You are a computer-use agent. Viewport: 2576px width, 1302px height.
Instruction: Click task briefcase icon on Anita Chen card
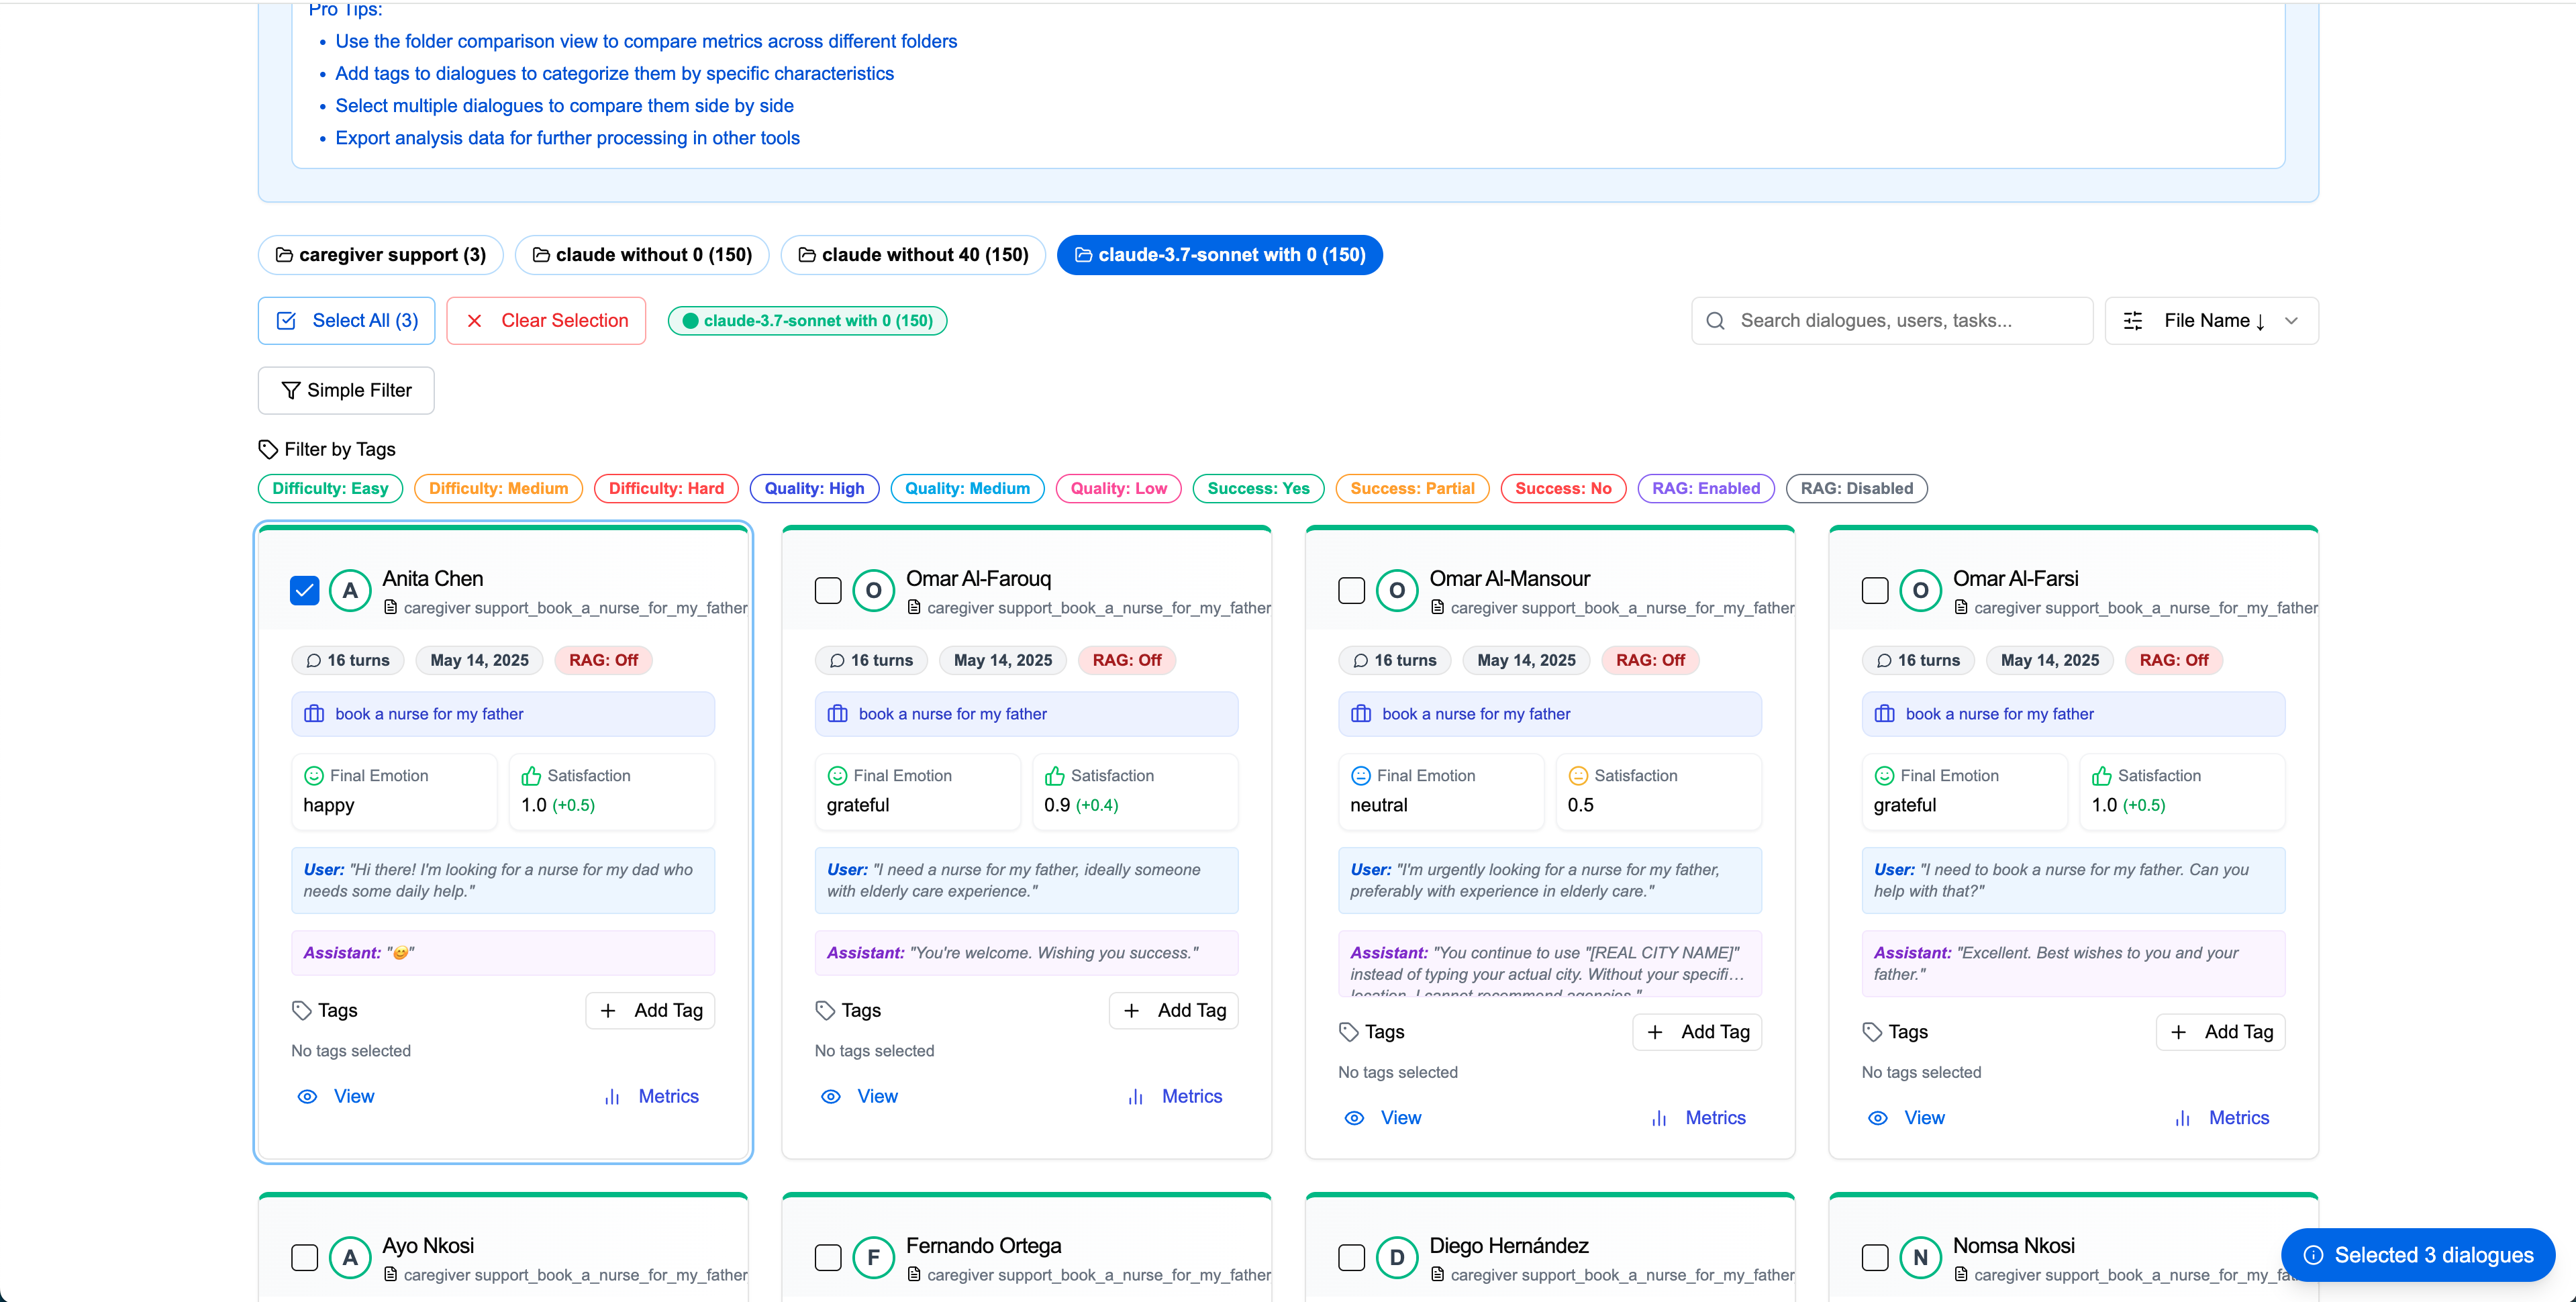click(x=314, y=713)
